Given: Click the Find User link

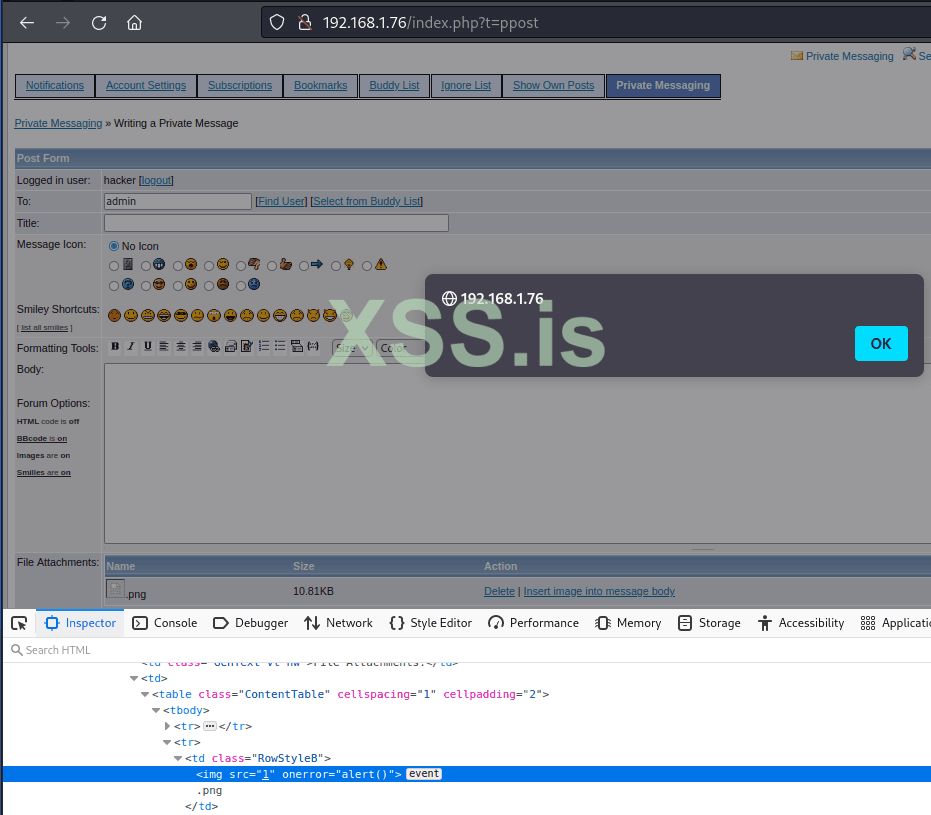Looking at the screenshot, I should [281, 201].
